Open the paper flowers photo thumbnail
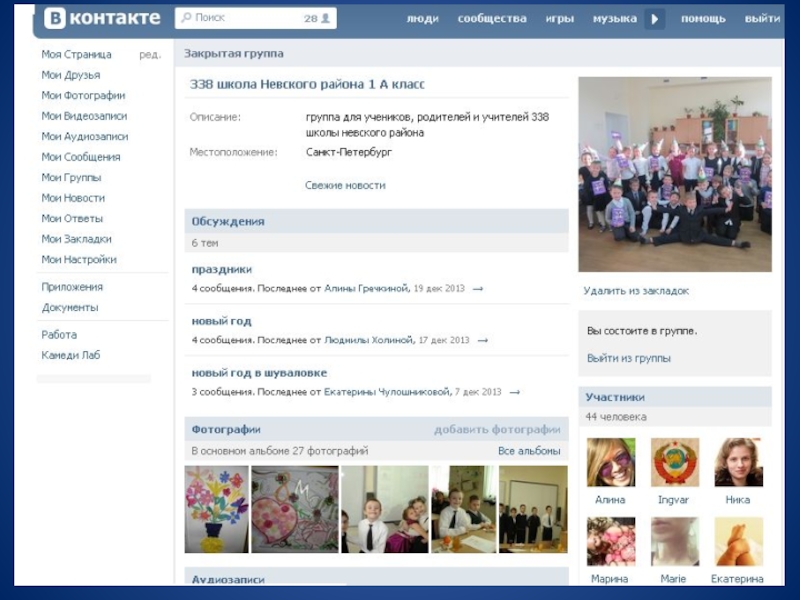 coord(216,509)
